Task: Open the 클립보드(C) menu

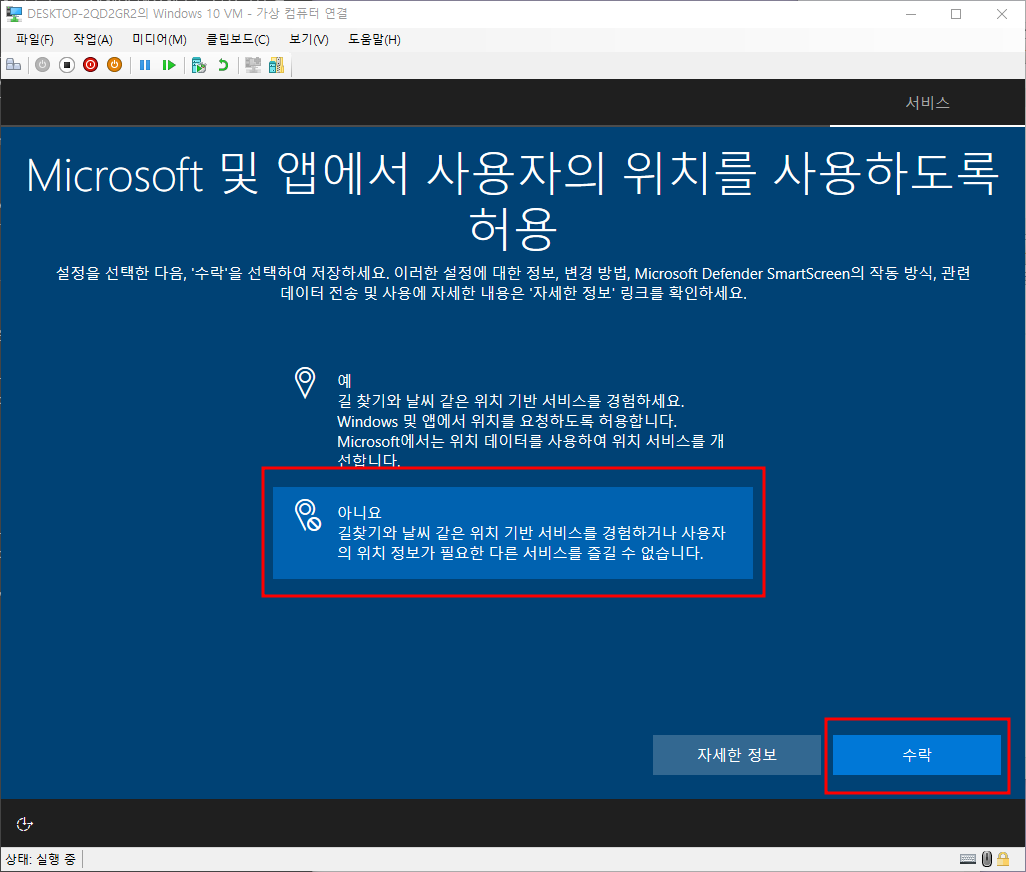Action: 238,39
